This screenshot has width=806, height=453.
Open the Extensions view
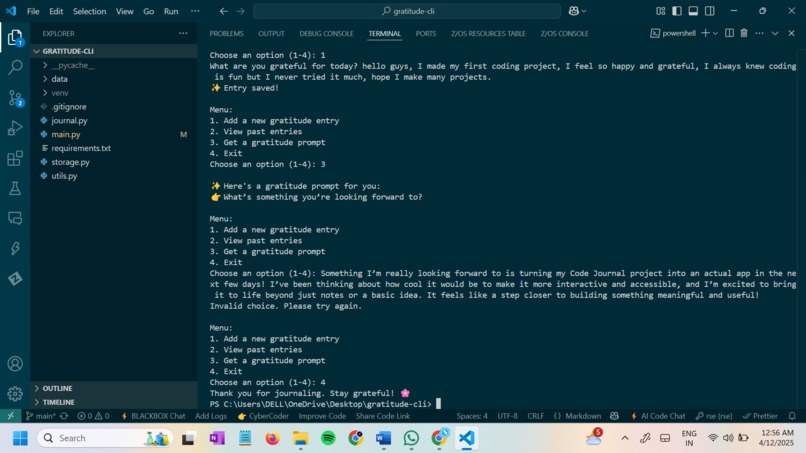(15, 158)
